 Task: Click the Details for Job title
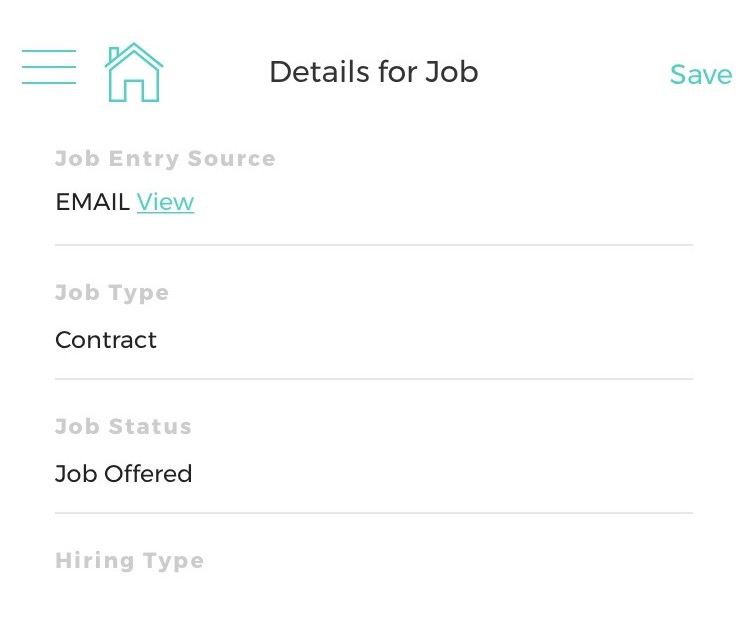coord(373,72)
